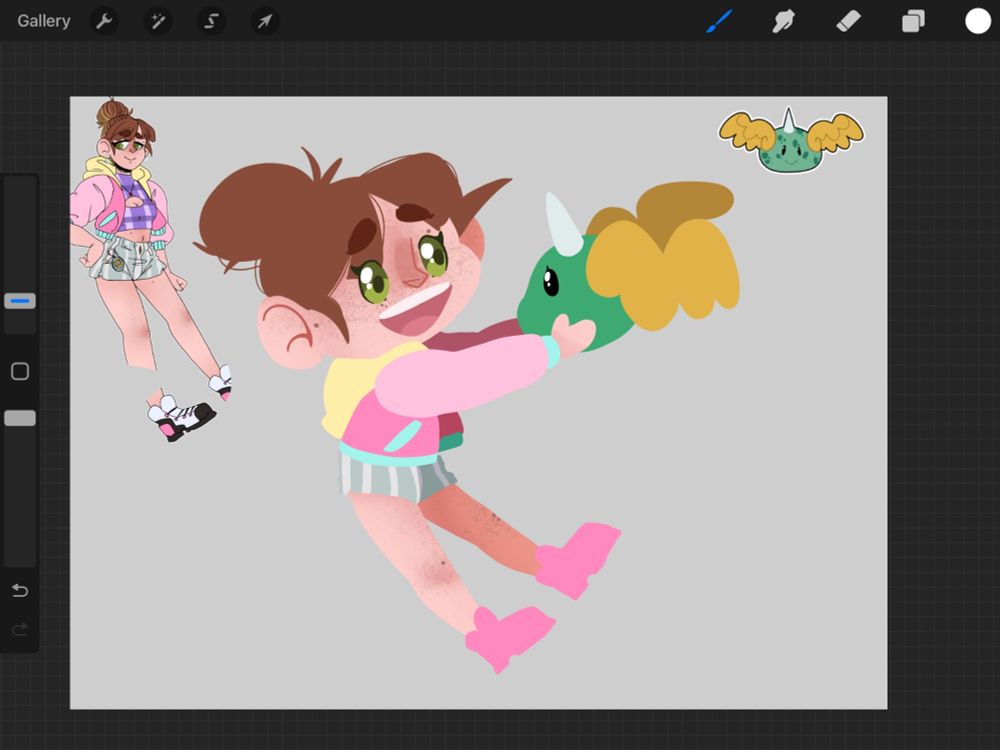Screen dimensions: 1000x750
Task: Undo the last stroke
Action: point(20,591)
